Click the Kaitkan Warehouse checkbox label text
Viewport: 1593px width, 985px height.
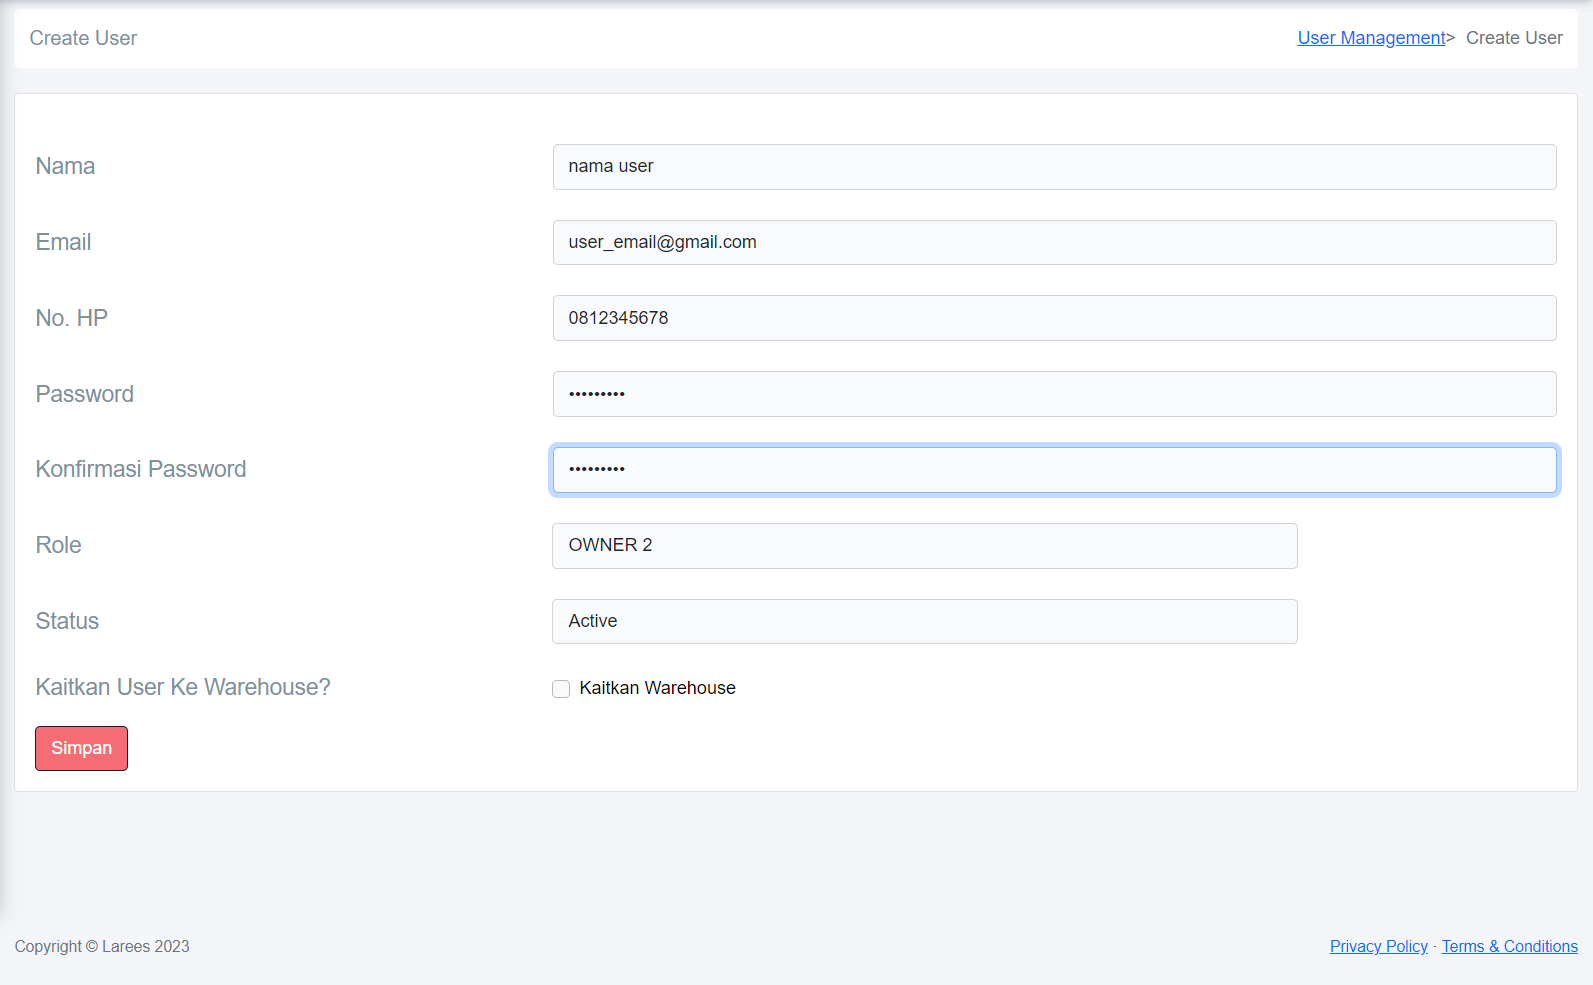(x=657, y=688)
